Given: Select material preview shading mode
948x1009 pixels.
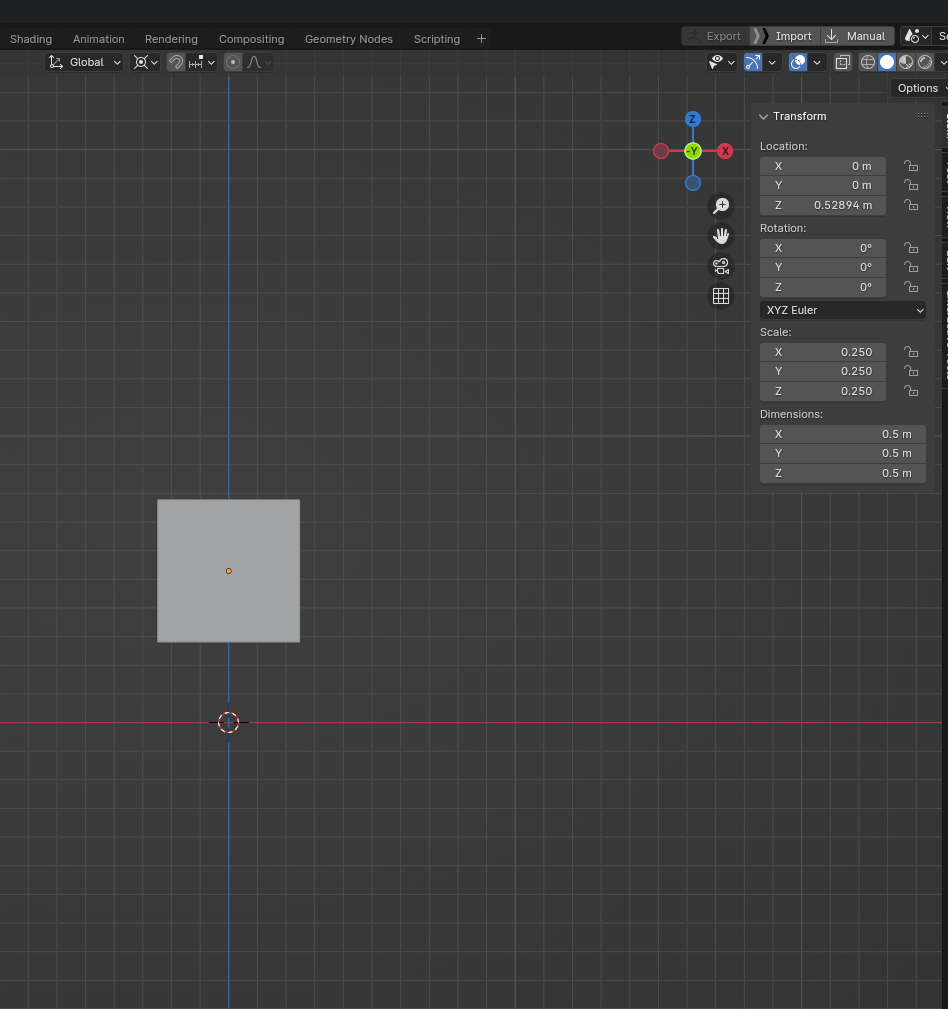Looking at the screenshot, I should pos(906,62).
